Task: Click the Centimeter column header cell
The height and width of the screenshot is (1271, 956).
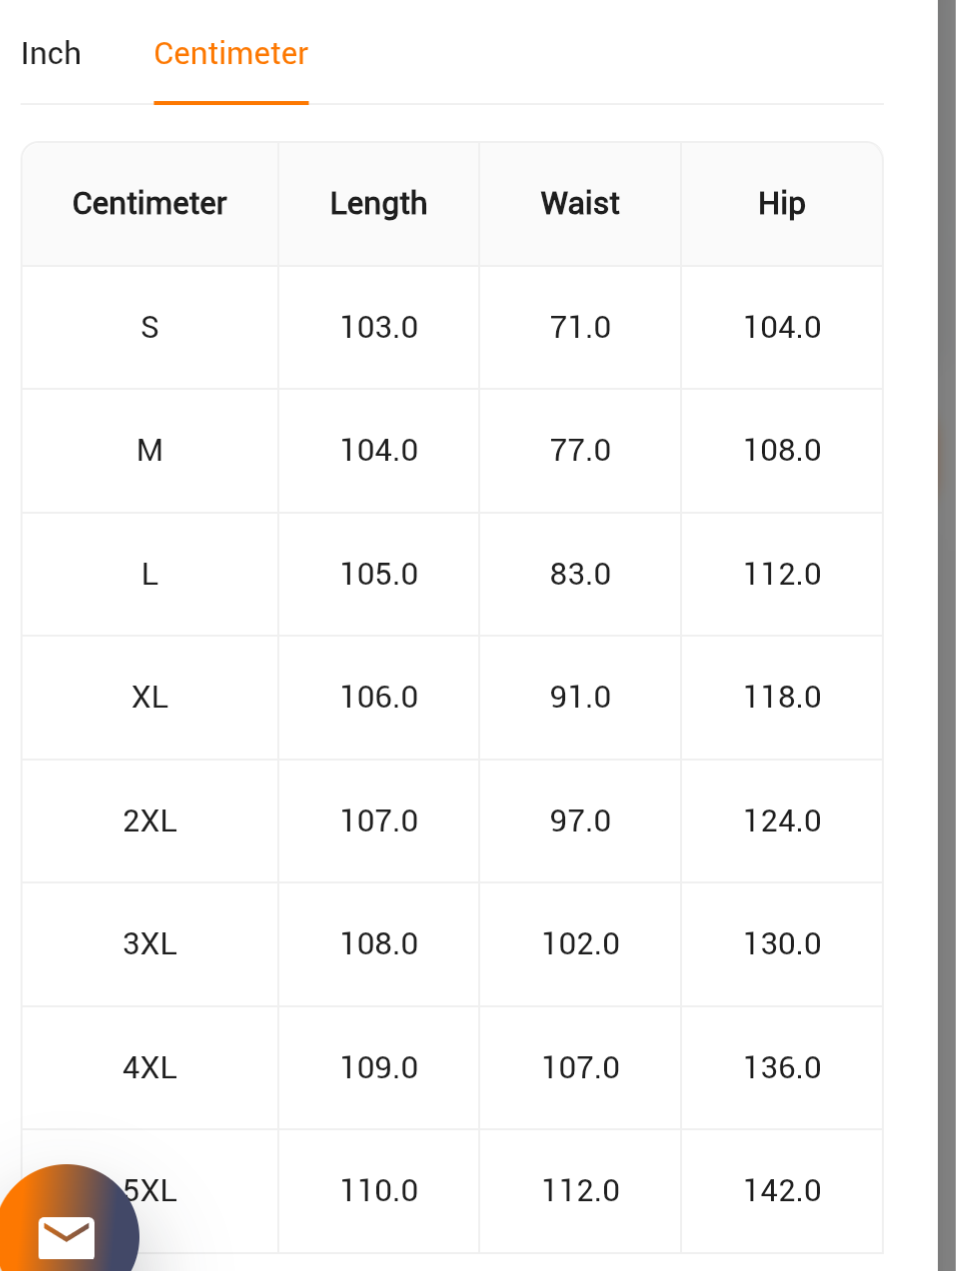Action: [150, 204]
